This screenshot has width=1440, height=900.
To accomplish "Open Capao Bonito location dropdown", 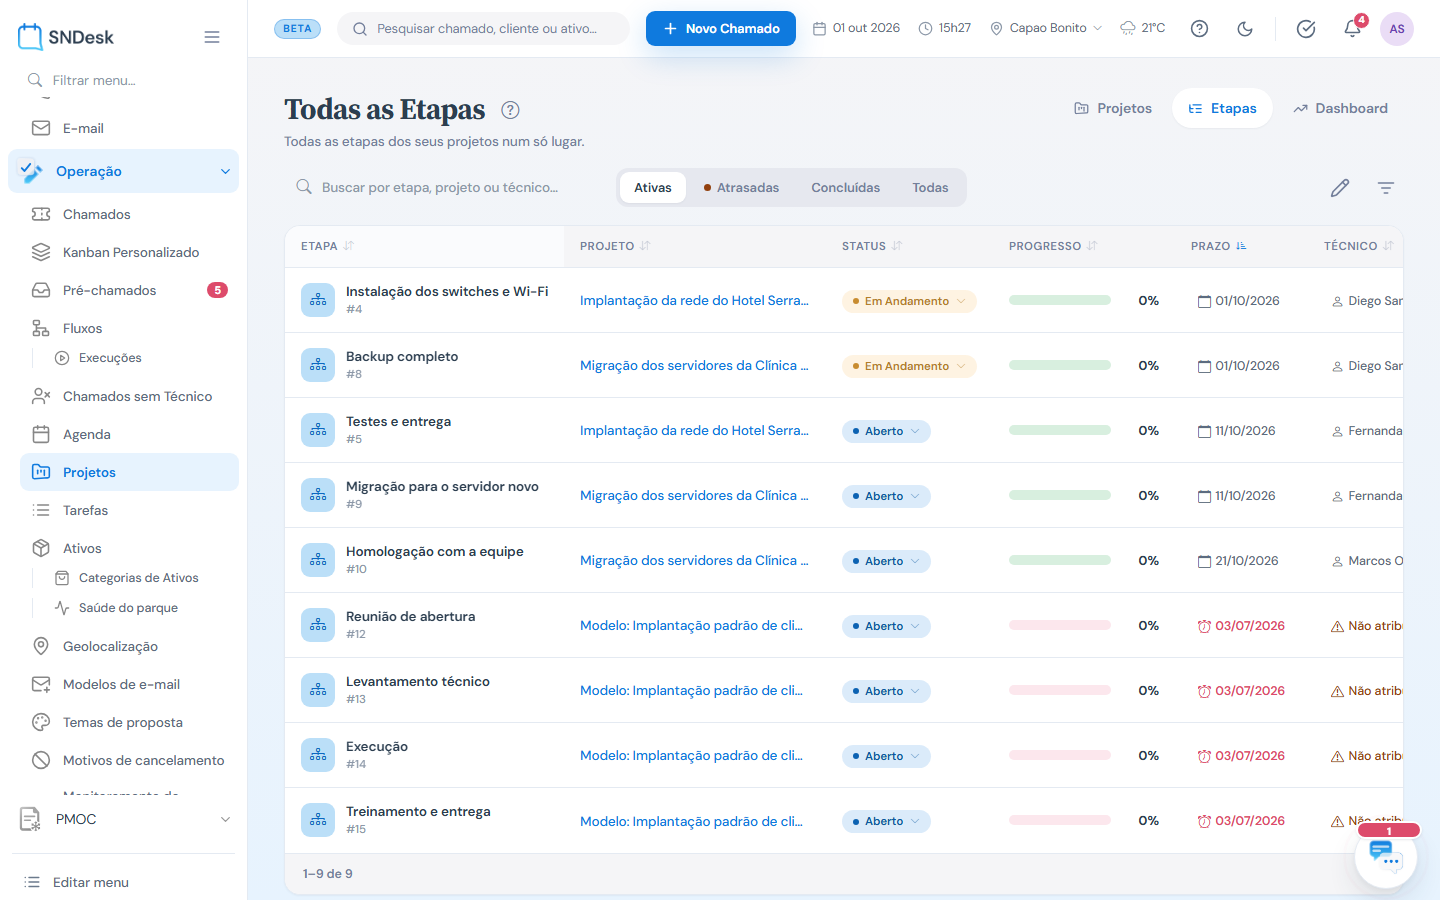I will click(1046, 28).
